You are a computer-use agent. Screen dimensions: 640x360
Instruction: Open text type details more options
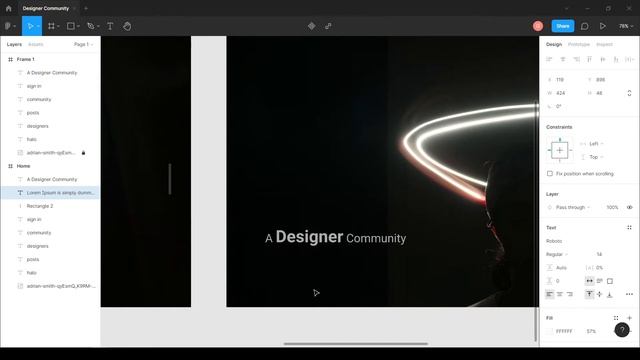[629, 294]
